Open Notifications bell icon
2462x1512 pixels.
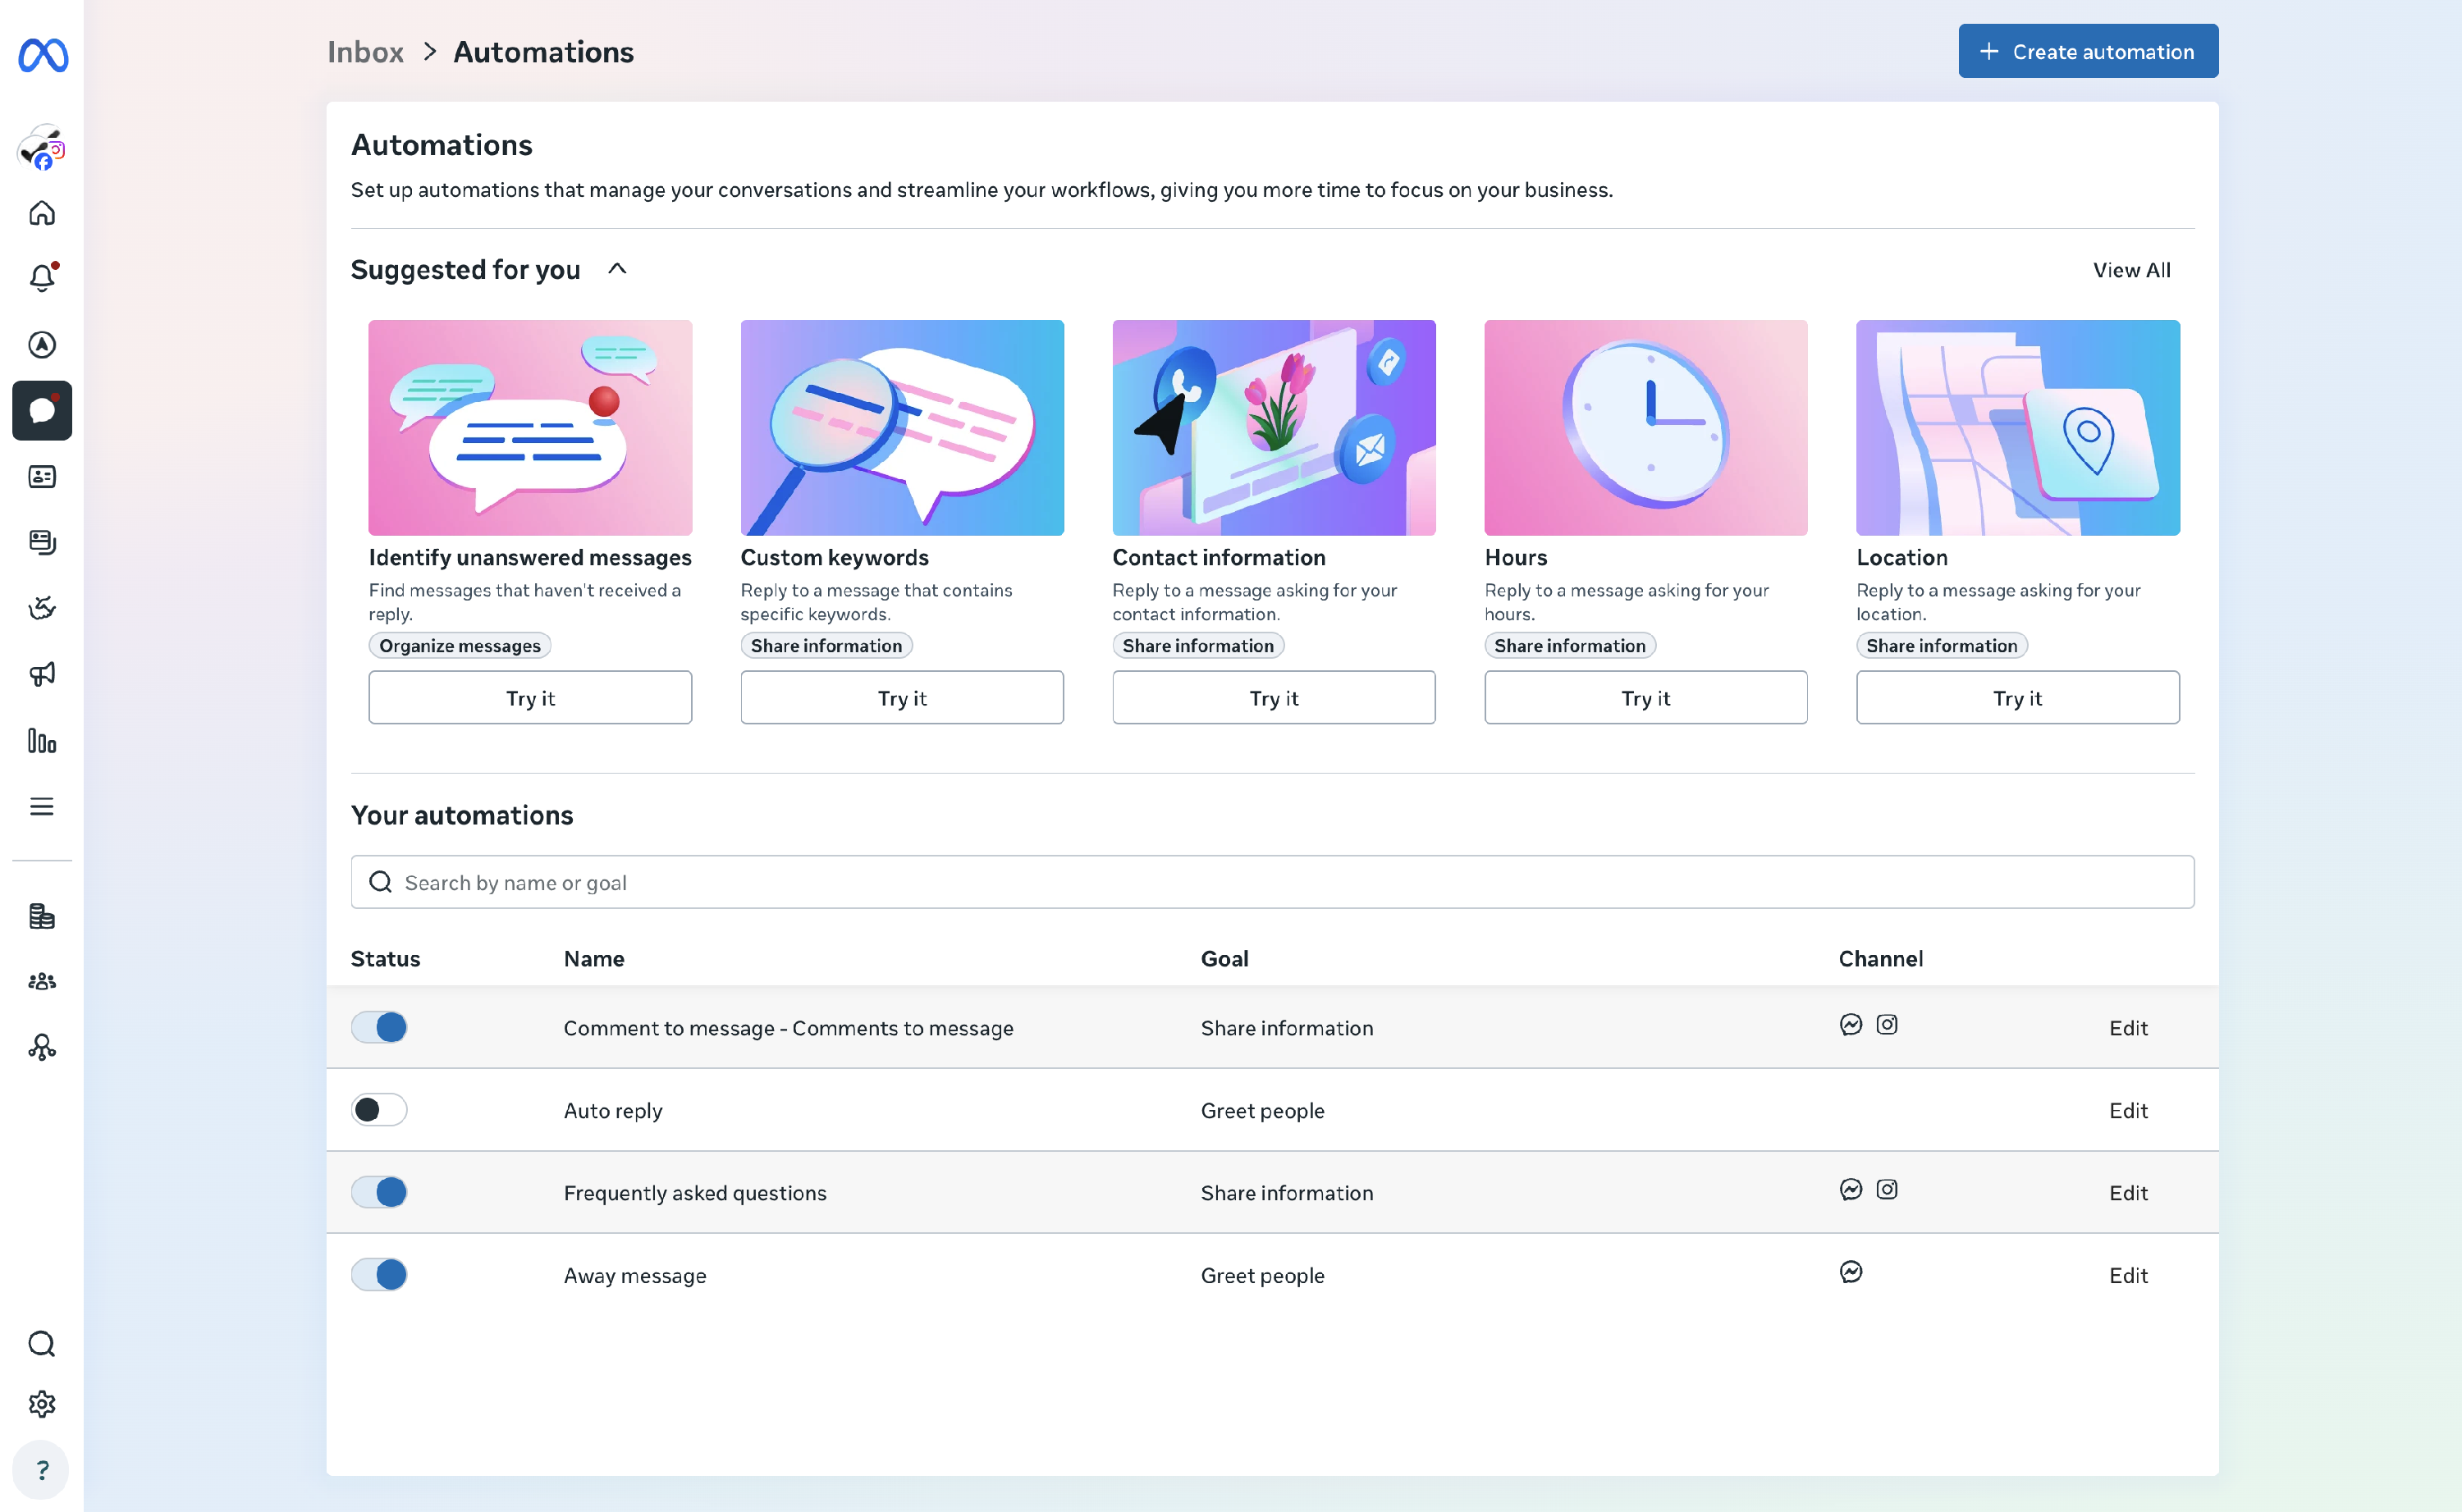click(42, 278)
